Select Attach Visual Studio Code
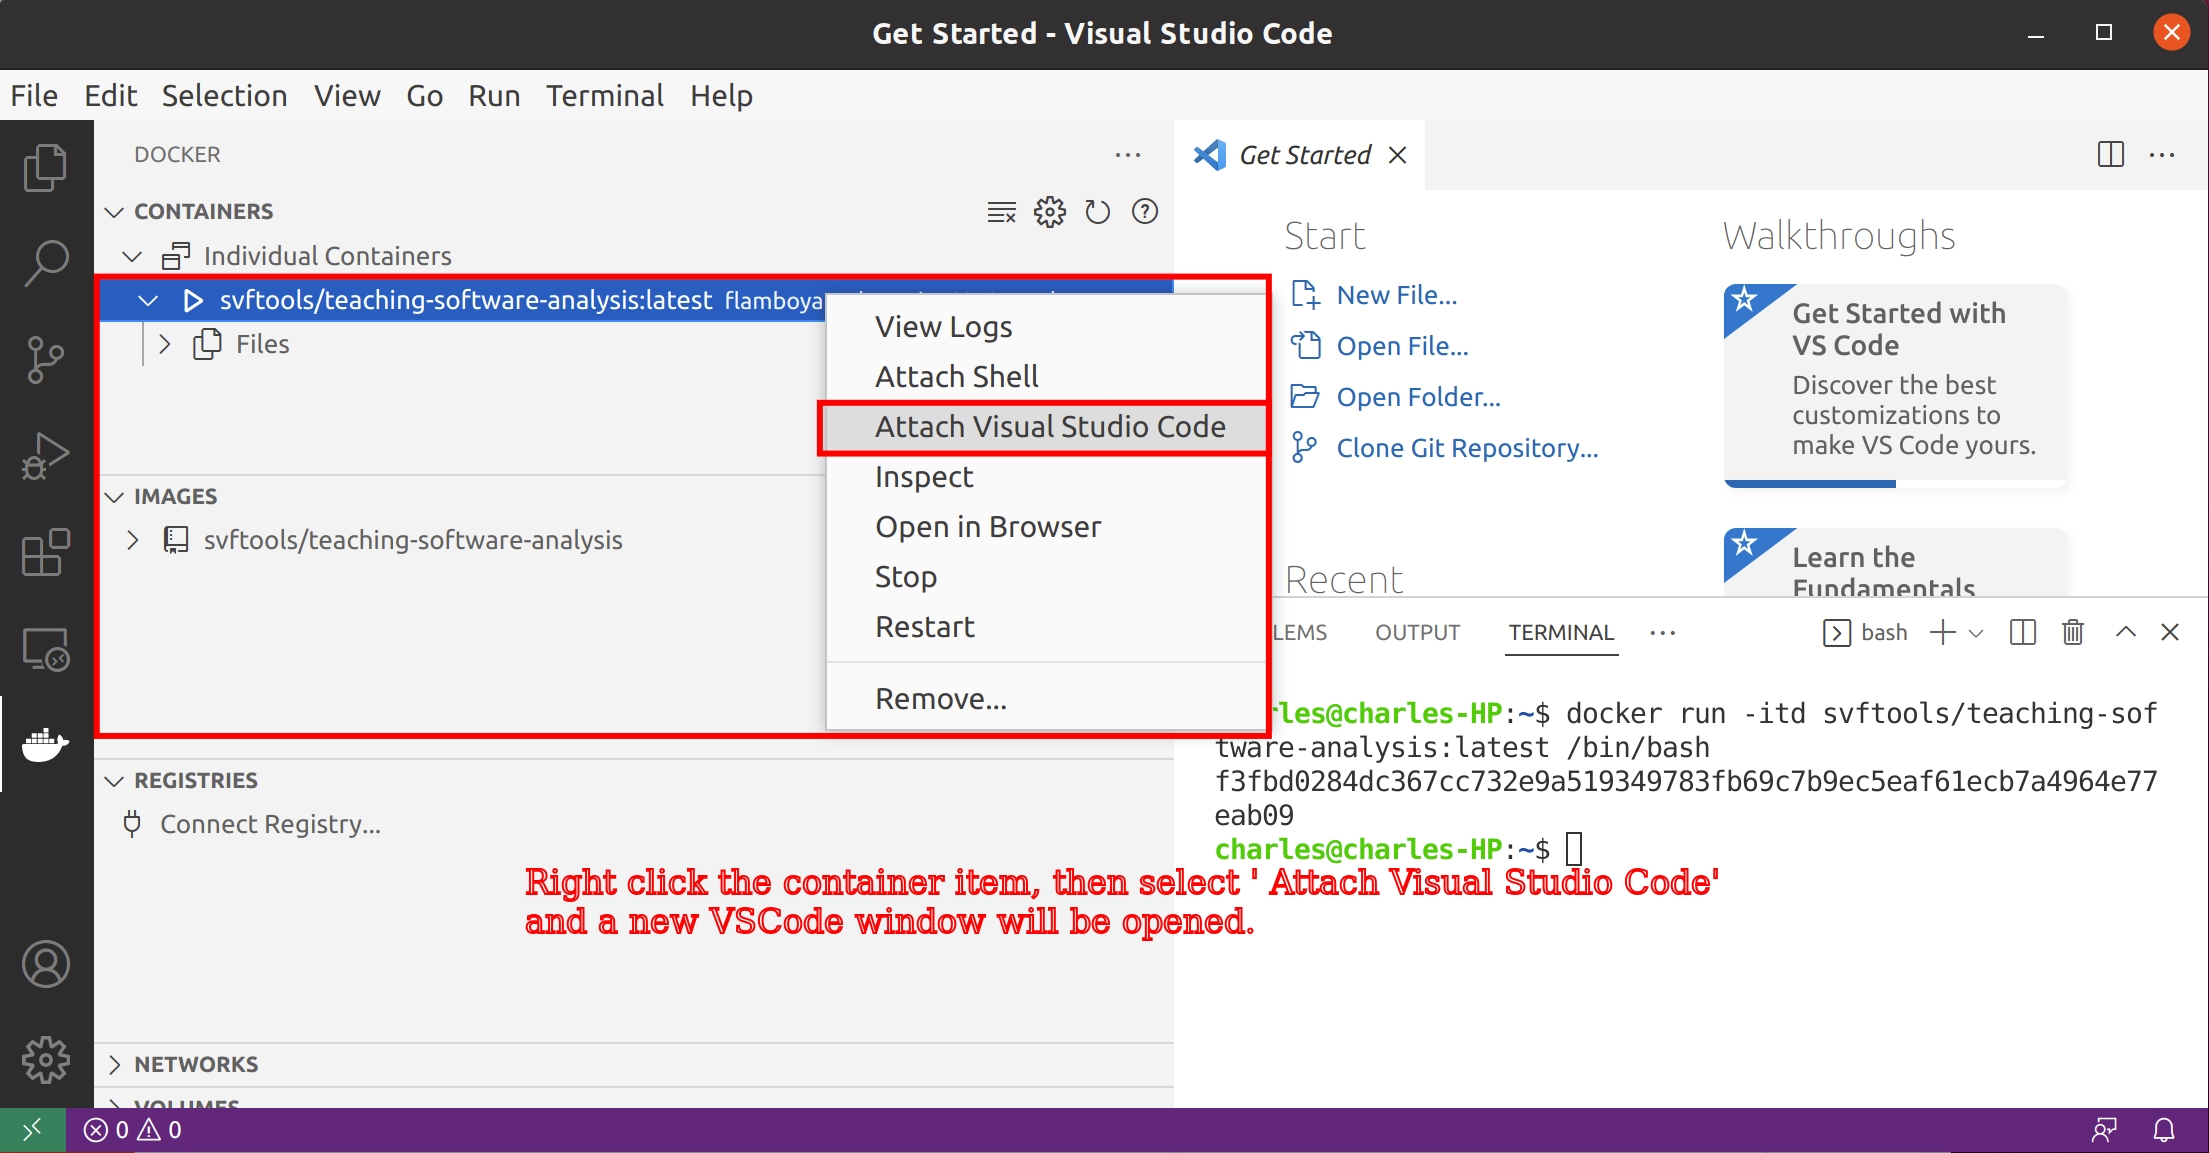Viewport: 2209px width, 1153px height. point(1049,427)
